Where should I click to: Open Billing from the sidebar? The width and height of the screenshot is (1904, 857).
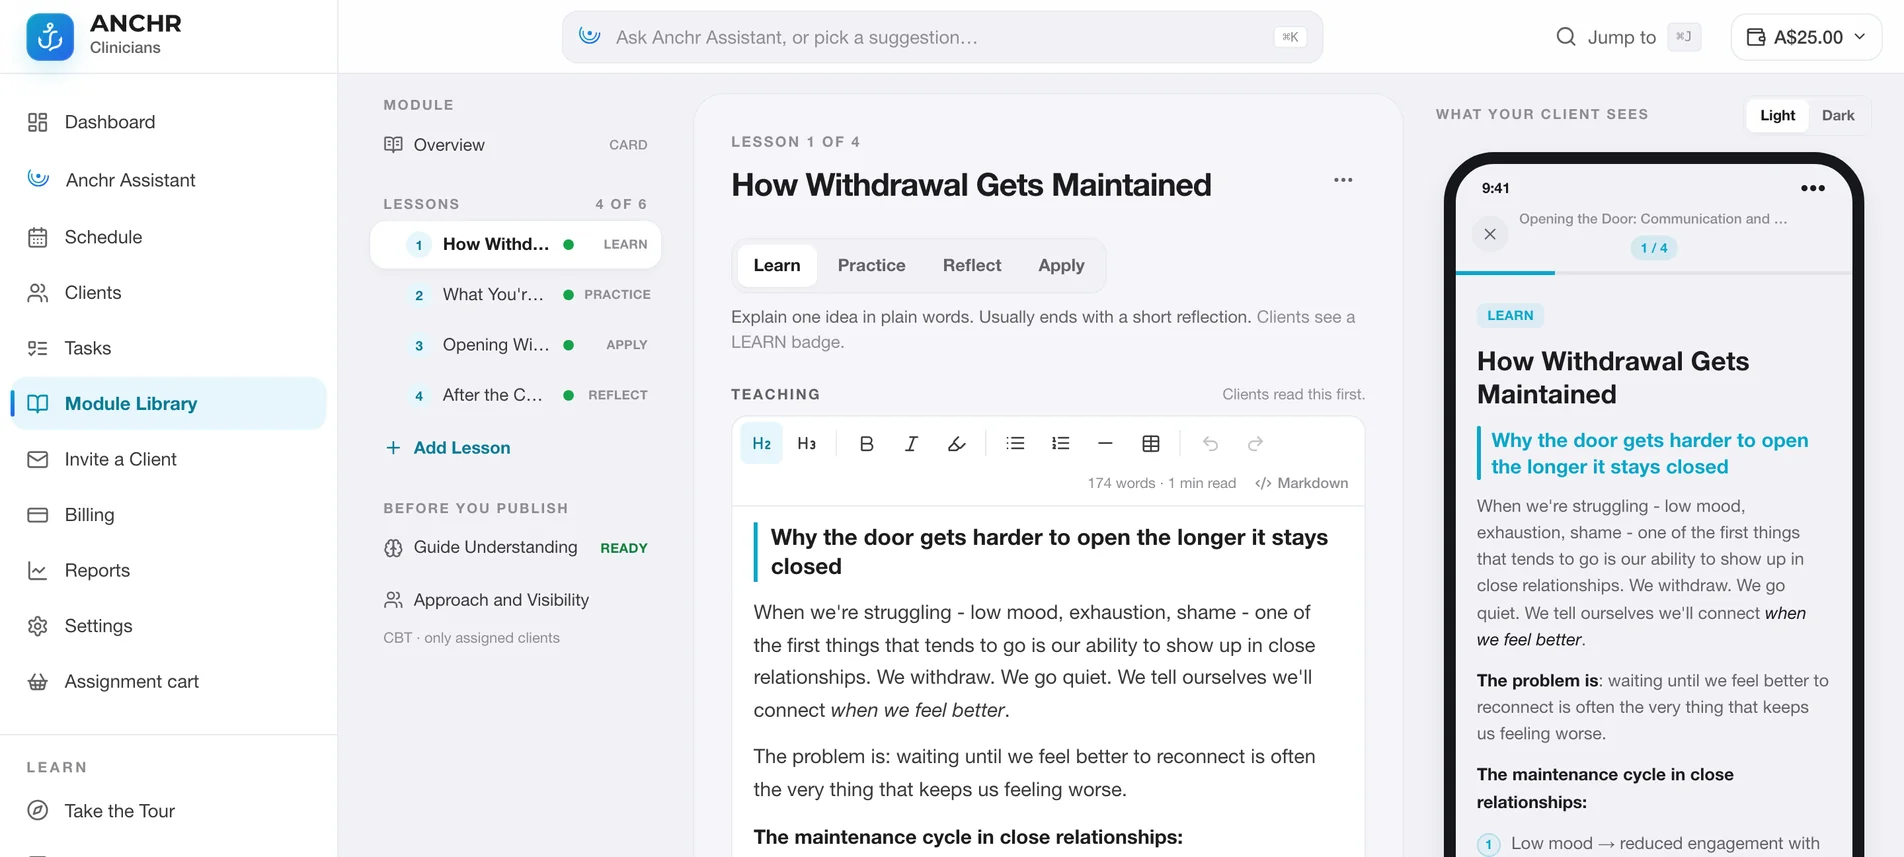click(x=168, y=515)
